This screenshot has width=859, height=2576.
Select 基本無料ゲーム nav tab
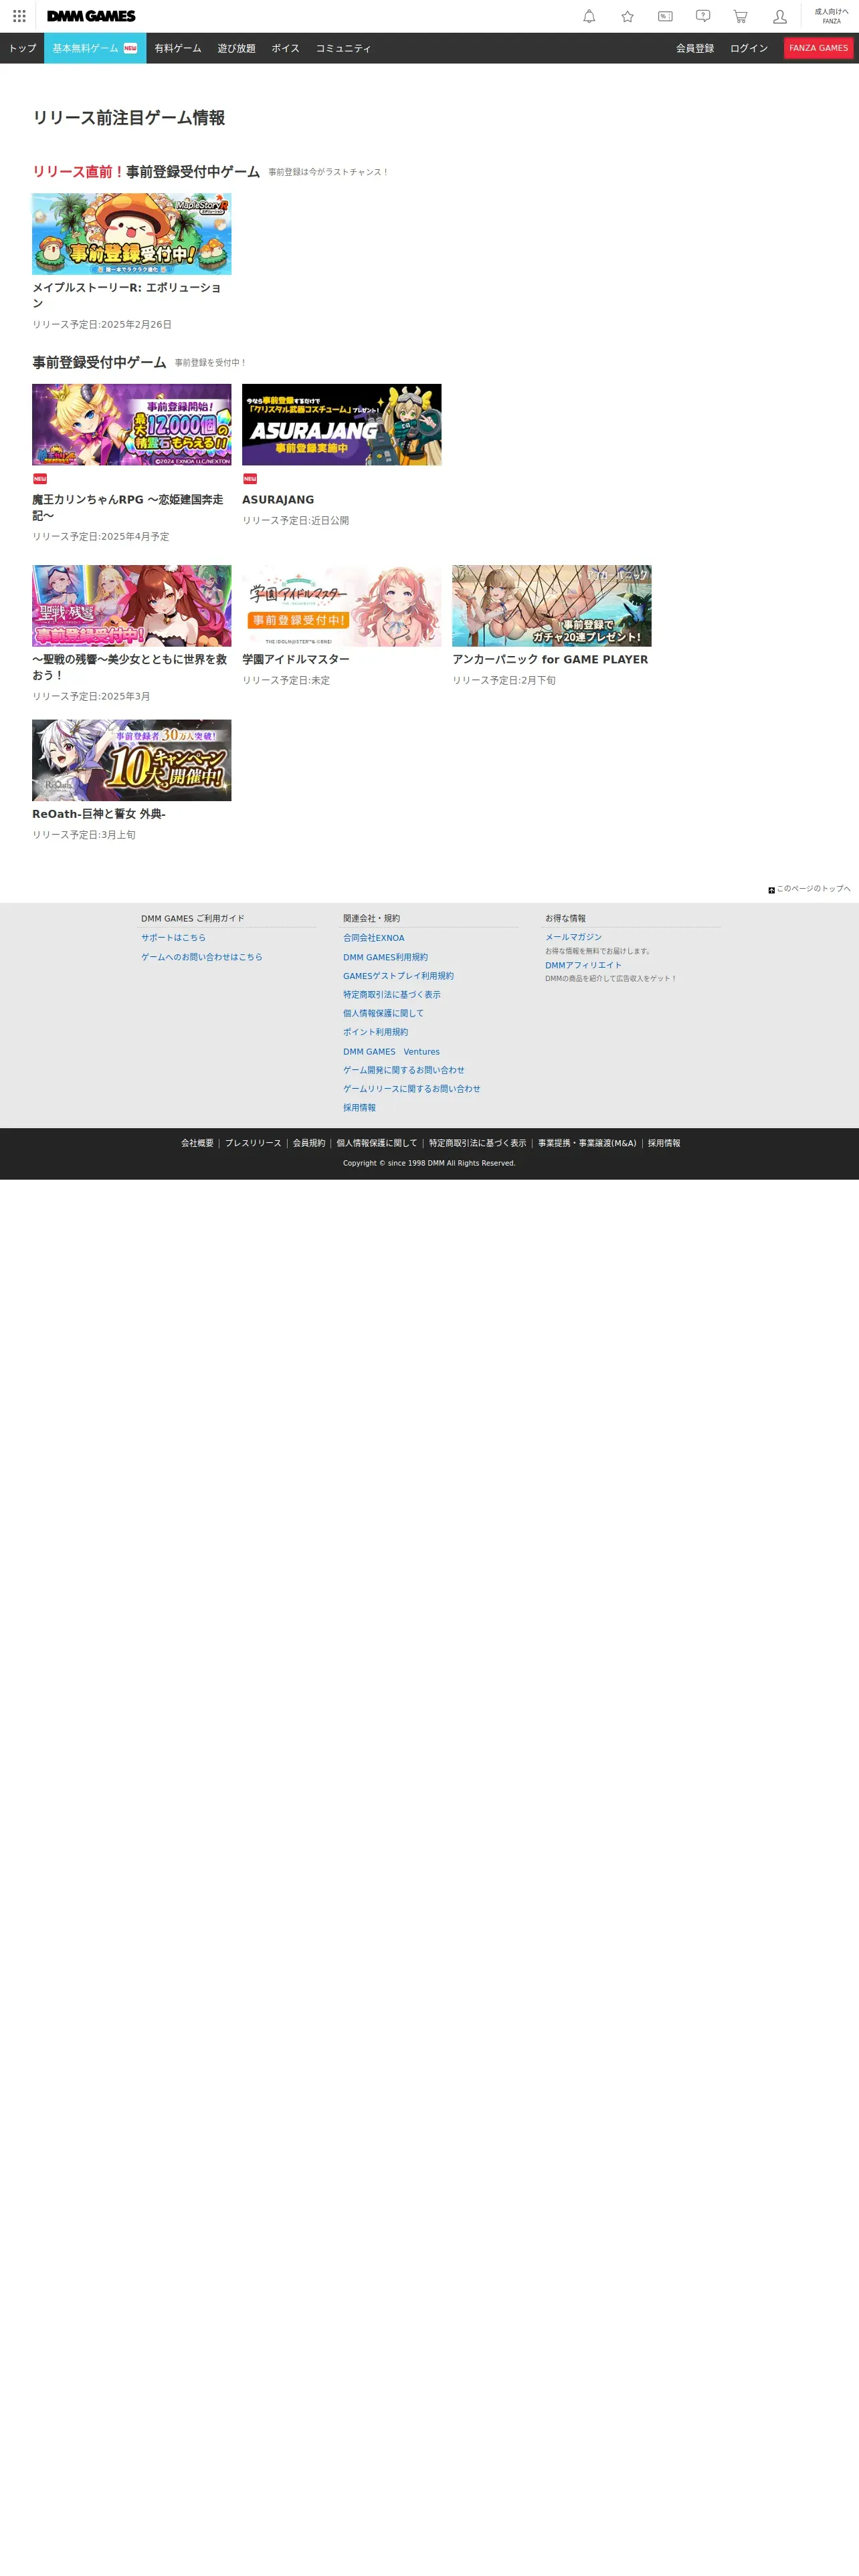[95, 48]
